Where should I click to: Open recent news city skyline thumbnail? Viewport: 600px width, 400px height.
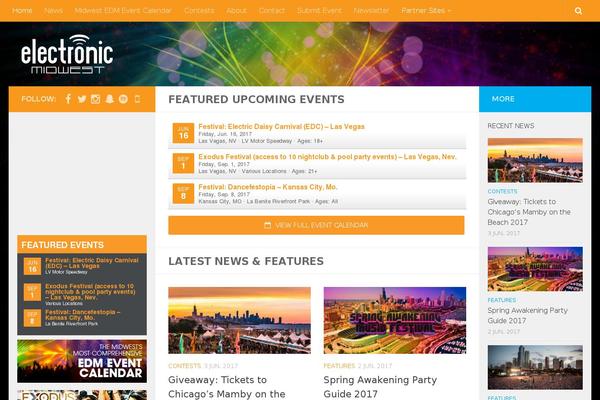[535, 367]
